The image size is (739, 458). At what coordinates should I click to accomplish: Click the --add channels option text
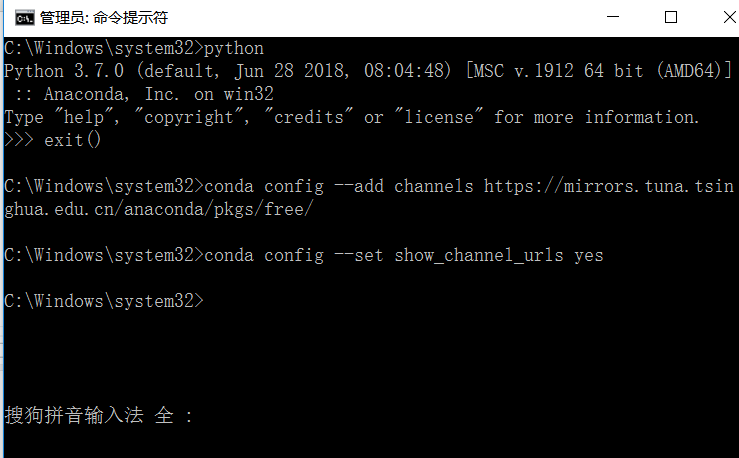(403, 186)
